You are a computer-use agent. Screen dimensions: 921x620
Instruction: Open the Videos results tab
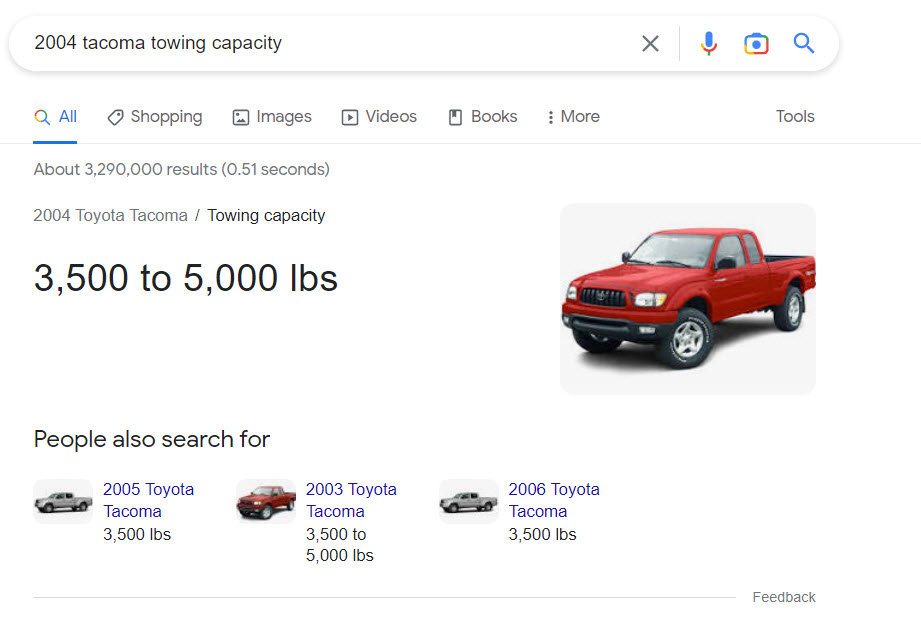(379, 117)
